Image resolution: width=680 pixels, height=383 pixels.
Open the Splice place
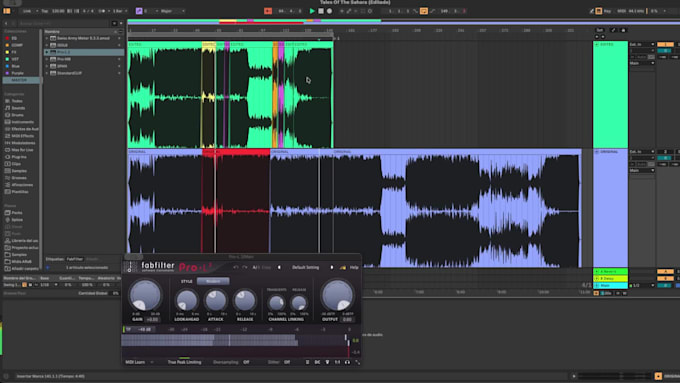click(17, 219)
